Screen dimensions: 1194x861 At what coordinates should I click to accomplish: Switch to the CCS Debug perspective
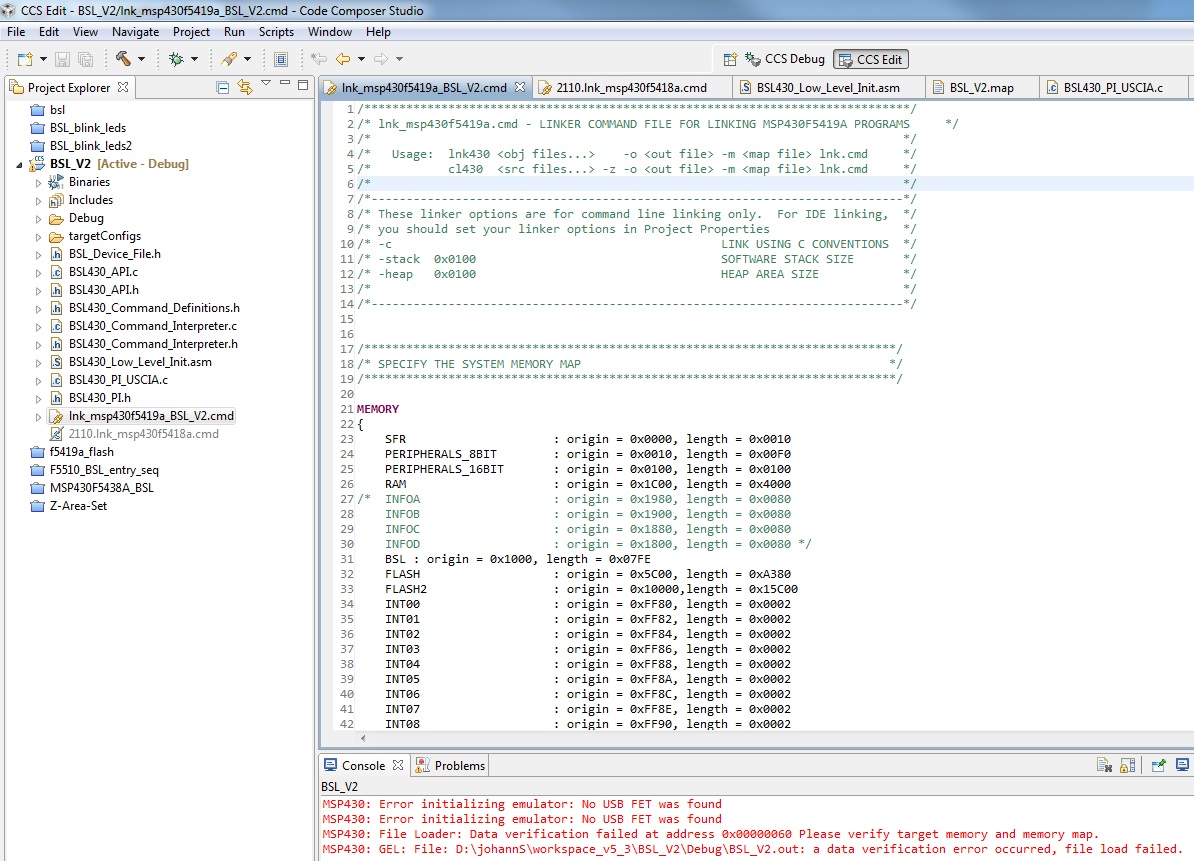(x=785, y=59)
